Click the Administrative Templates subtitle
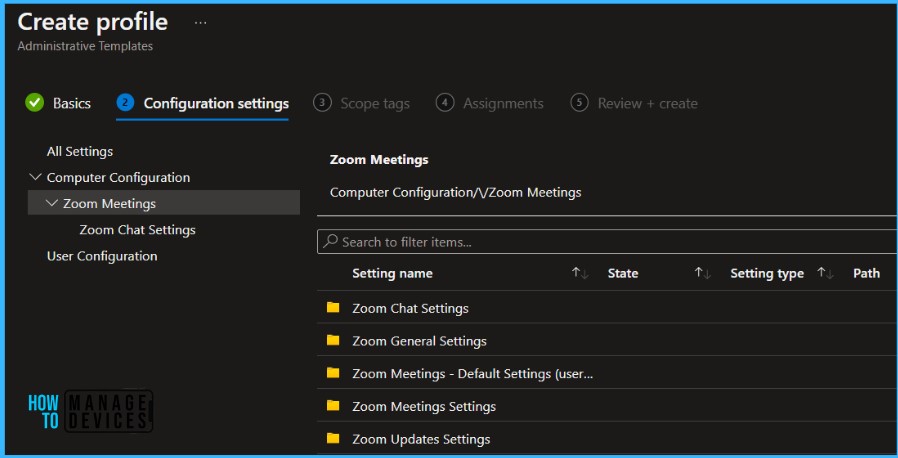The image size is (898, 458). [85, 46]
